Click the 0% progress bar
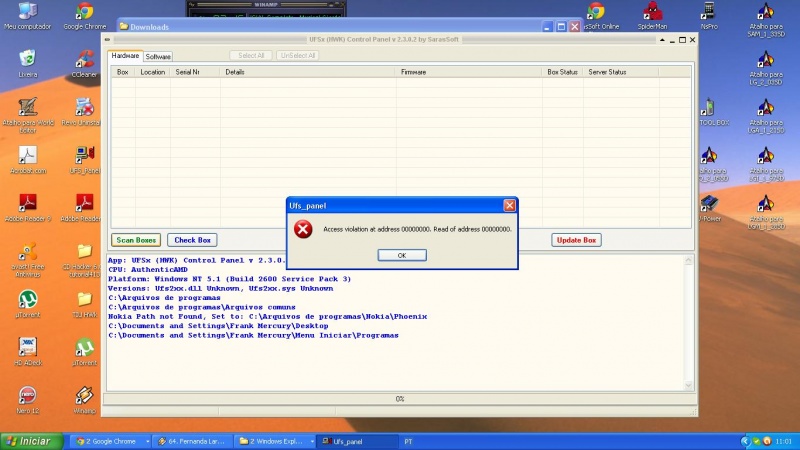The height and width of the screenshot is (450, 800). coord(399,399)
